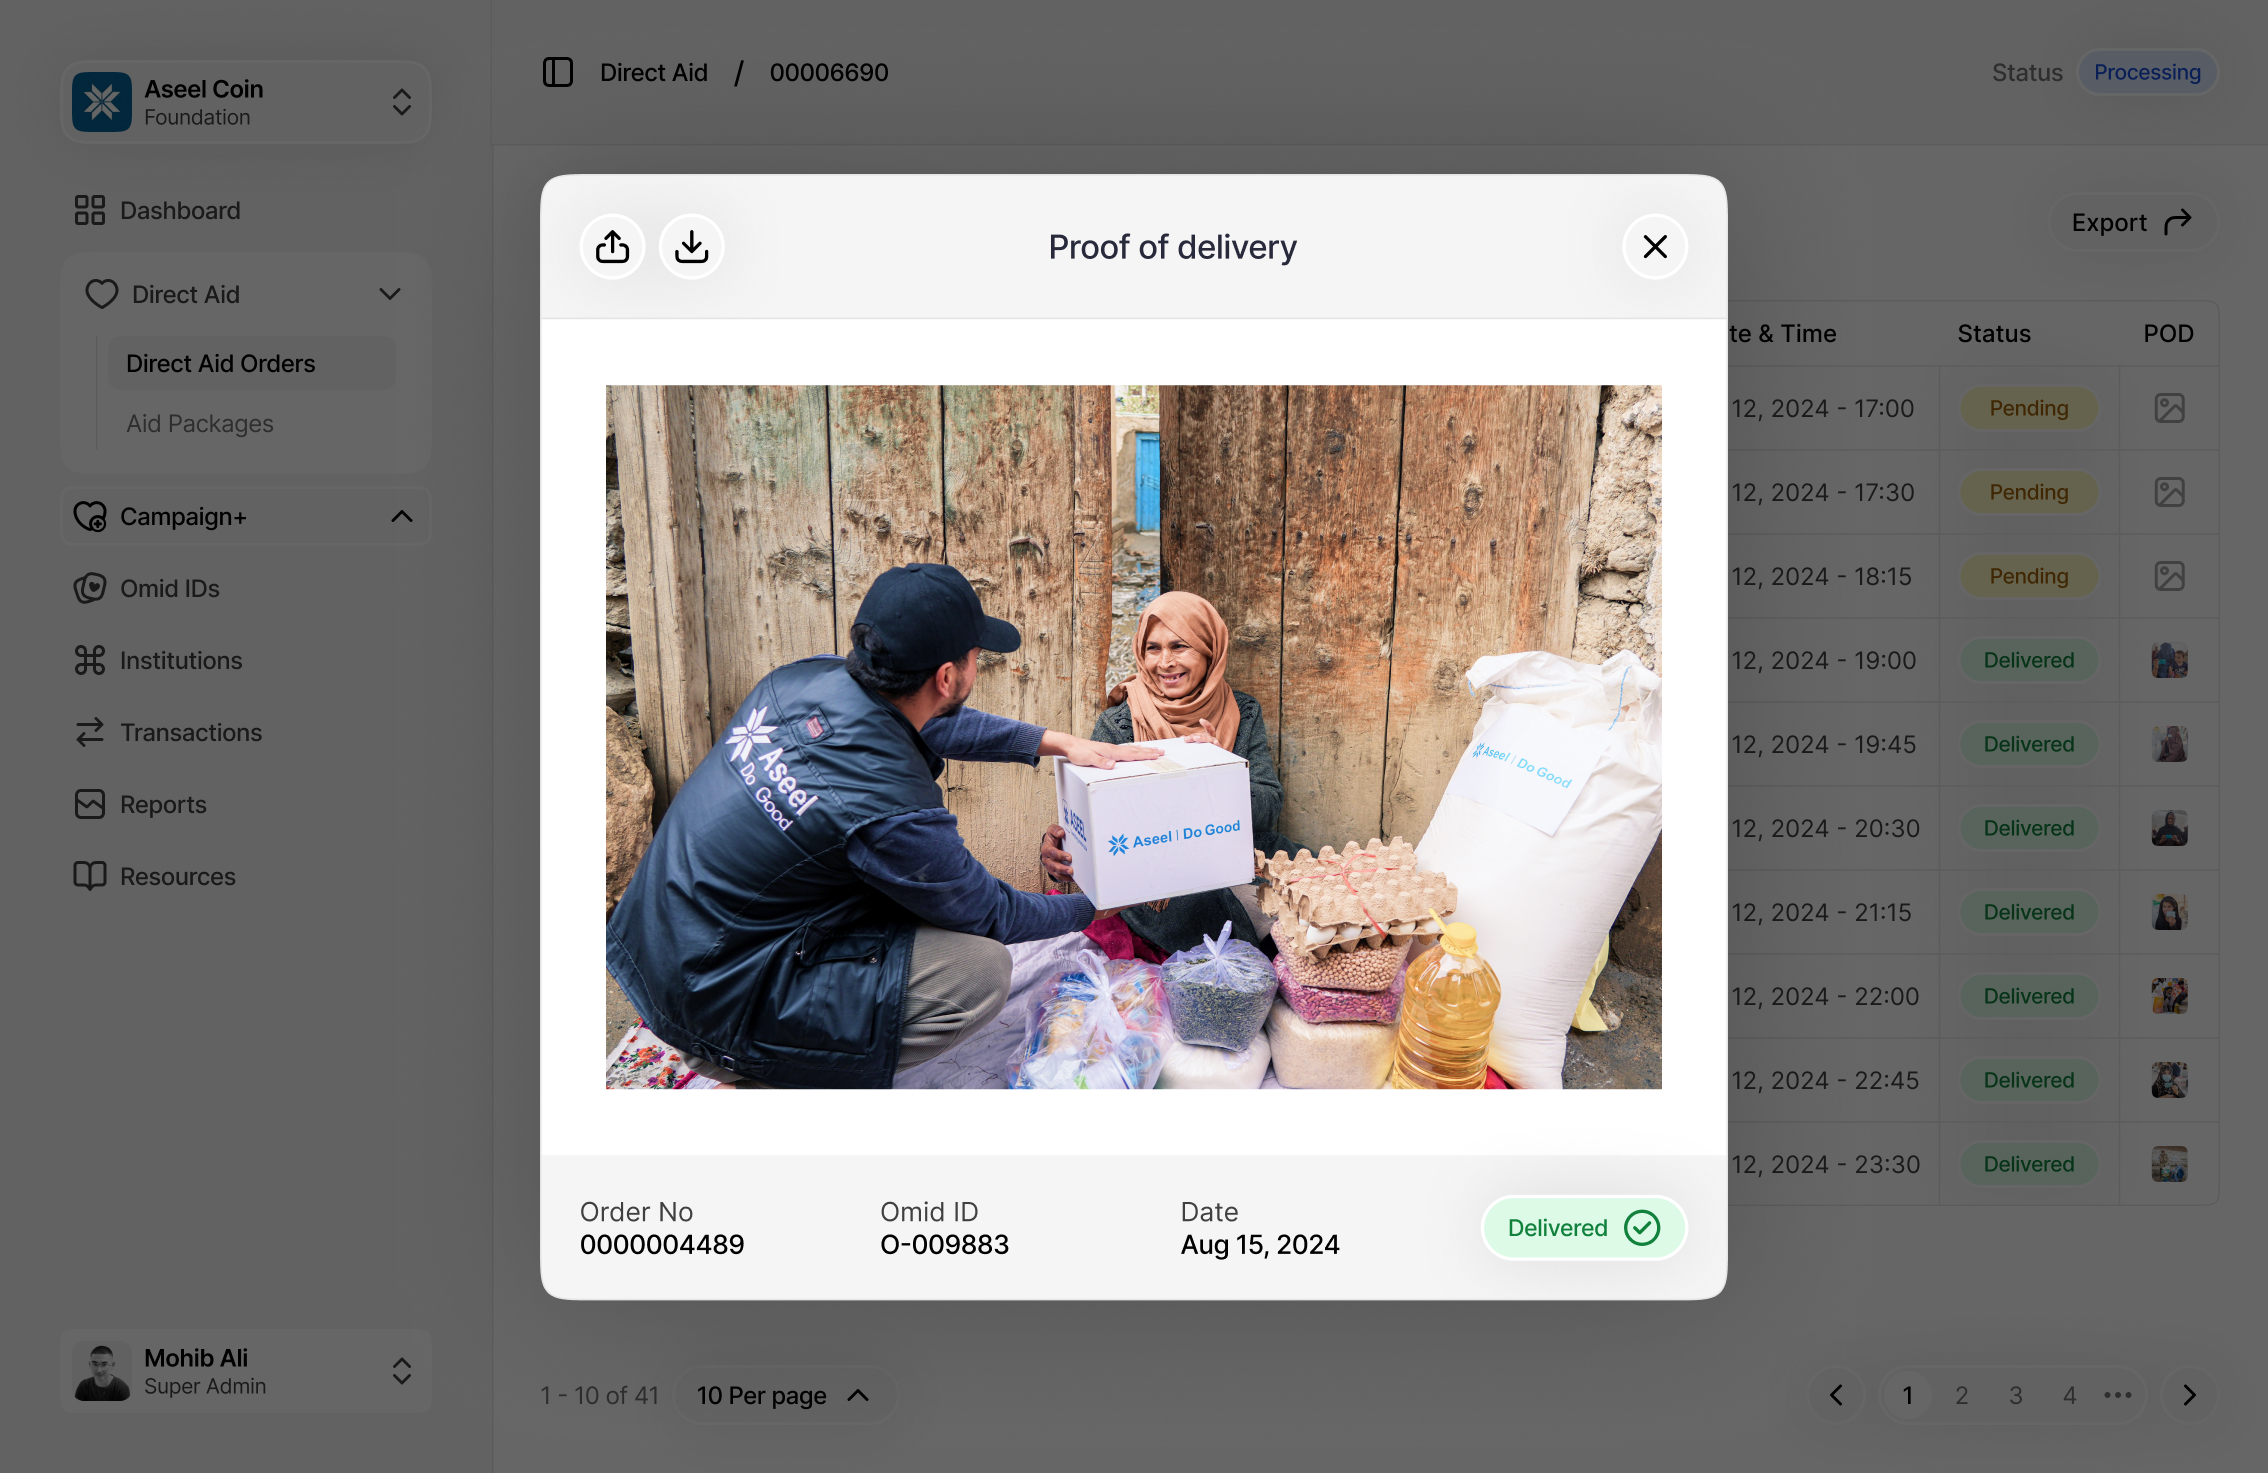2268x1473 pixels.
Task: Open POD thumbnail for 19:00 row
Action: click(x=2169, y=660)
